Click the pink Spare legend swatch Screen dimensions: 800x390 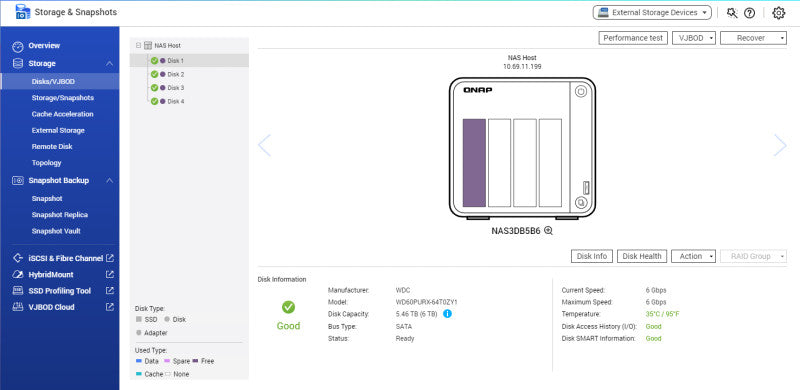pyautogui.click(x=167, y=361)
